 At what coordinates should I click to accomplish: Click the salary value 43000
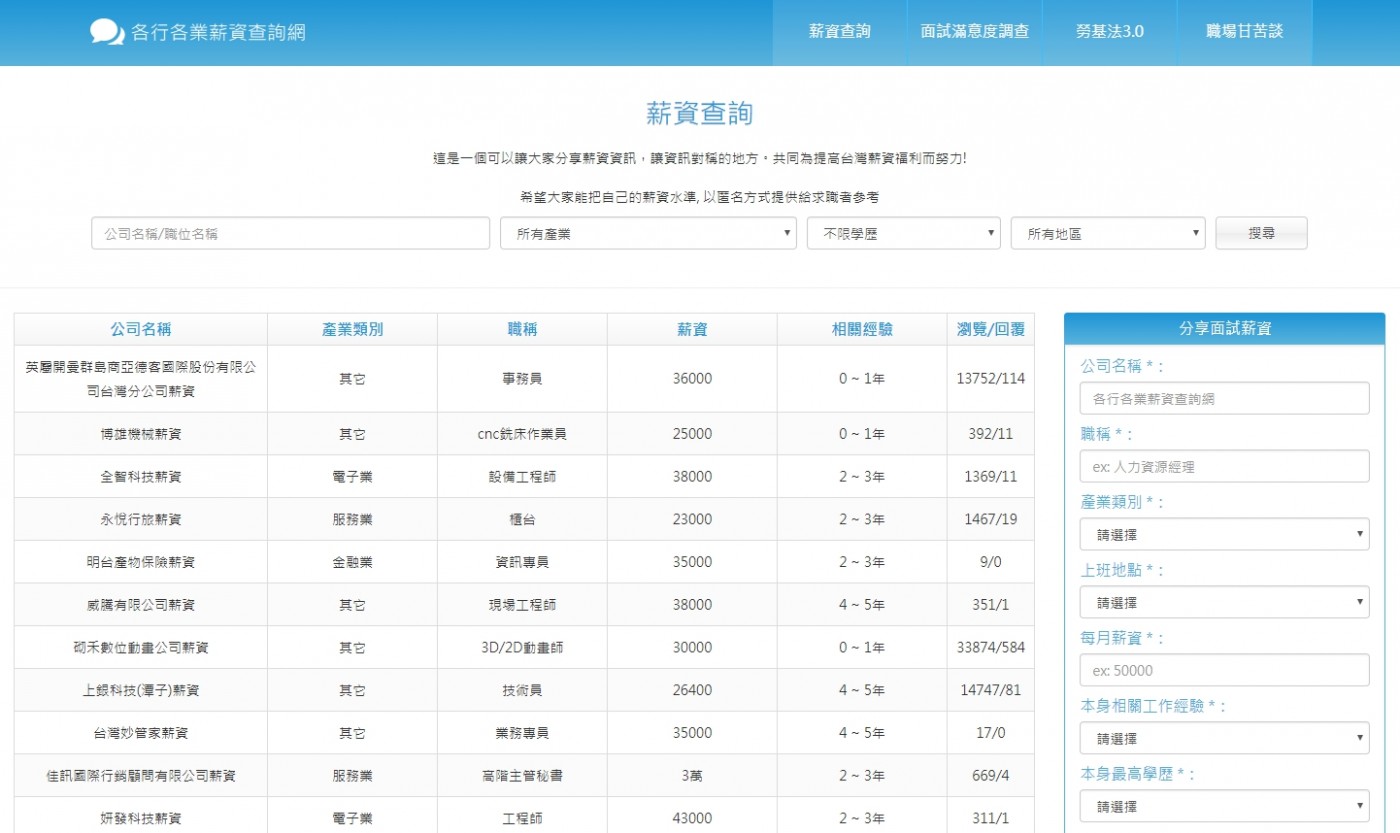(692, 818)
